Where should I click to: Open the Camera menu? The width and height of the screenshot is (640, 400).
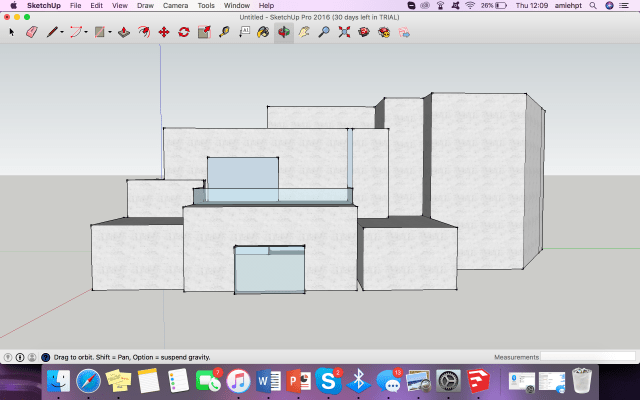(176, 6)
